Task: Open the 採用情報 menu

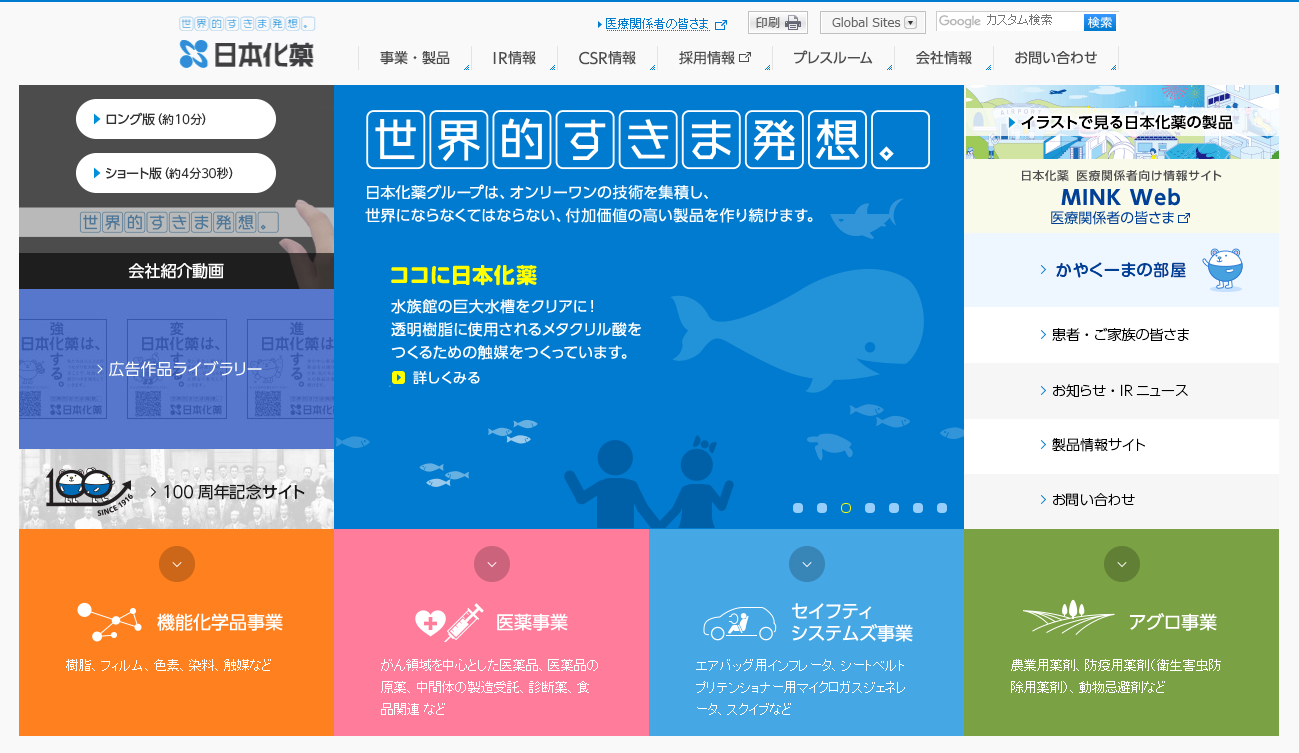Action: click(714, 58)
